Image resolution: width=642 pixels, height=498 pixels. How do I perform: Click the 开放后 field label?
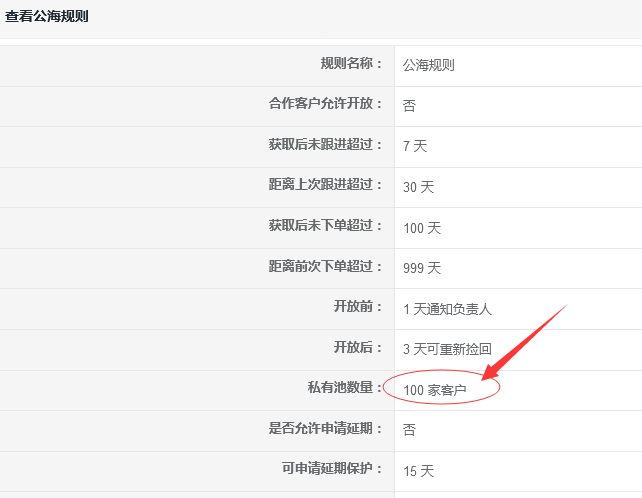pyautogui.click(x=358, y=348)
